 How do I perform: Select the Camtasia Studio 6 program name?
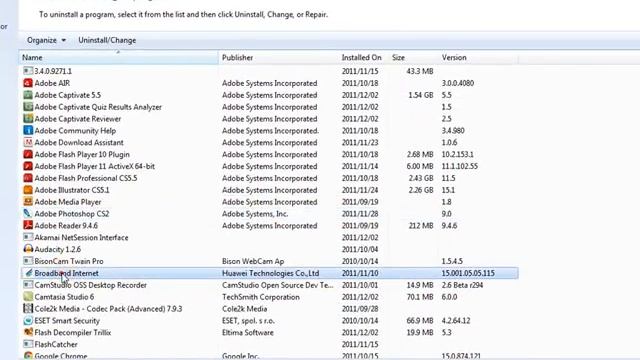coord(64,297)
